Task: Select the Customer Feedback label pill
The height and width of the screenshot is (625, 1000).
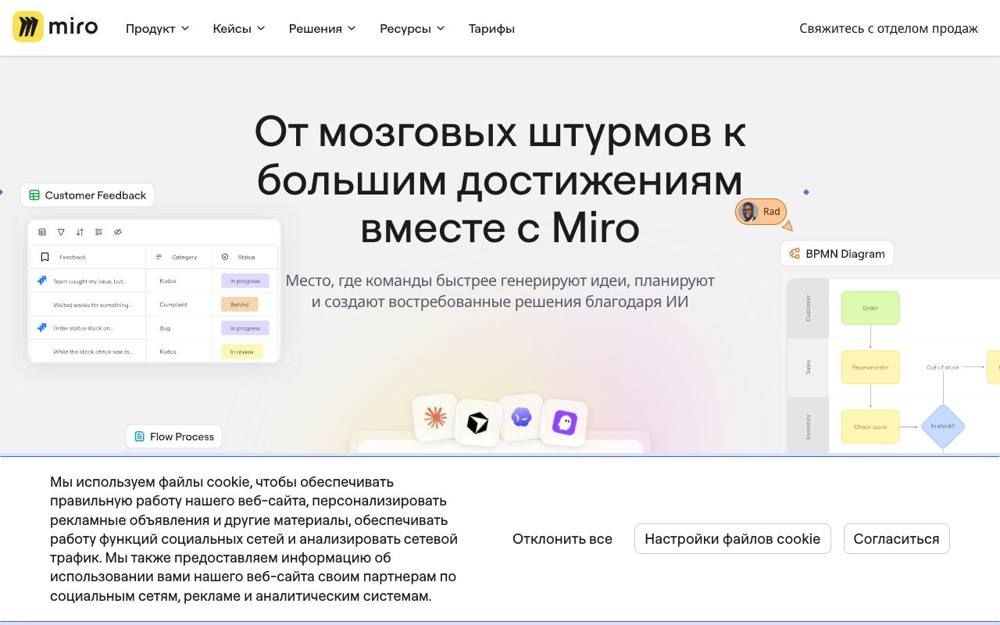Action: (87, 195)
